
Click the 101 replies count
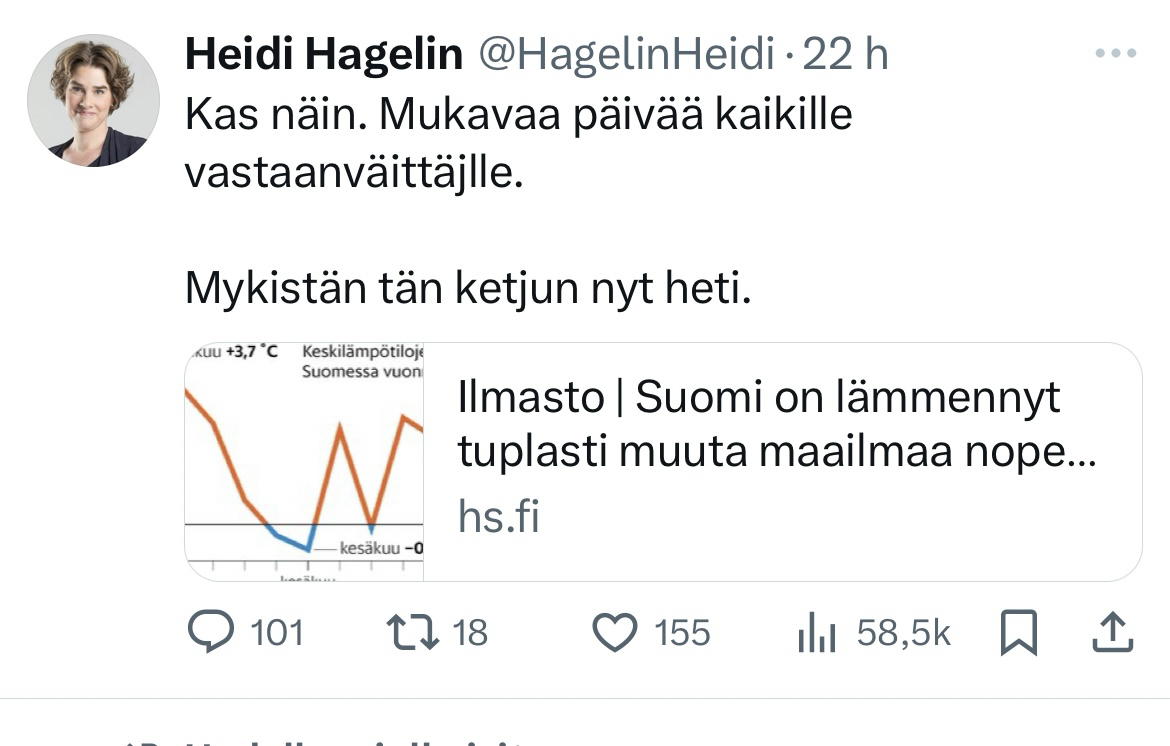pyautogui.click(x=275, y=633)
